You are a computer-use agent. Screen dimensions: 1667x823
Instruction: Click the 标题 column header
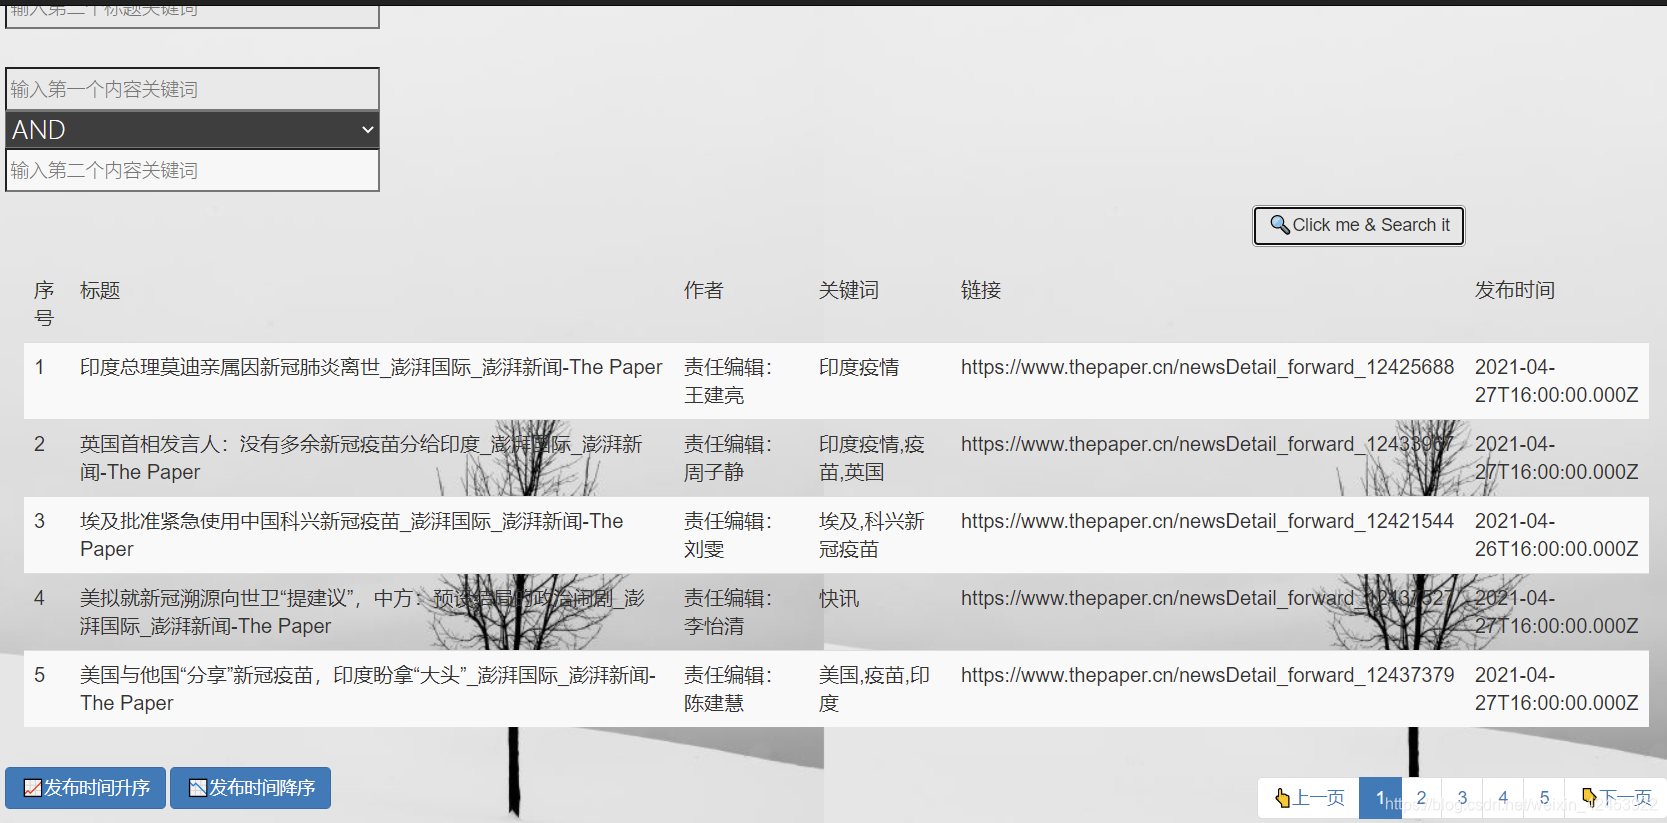[100, 290]
